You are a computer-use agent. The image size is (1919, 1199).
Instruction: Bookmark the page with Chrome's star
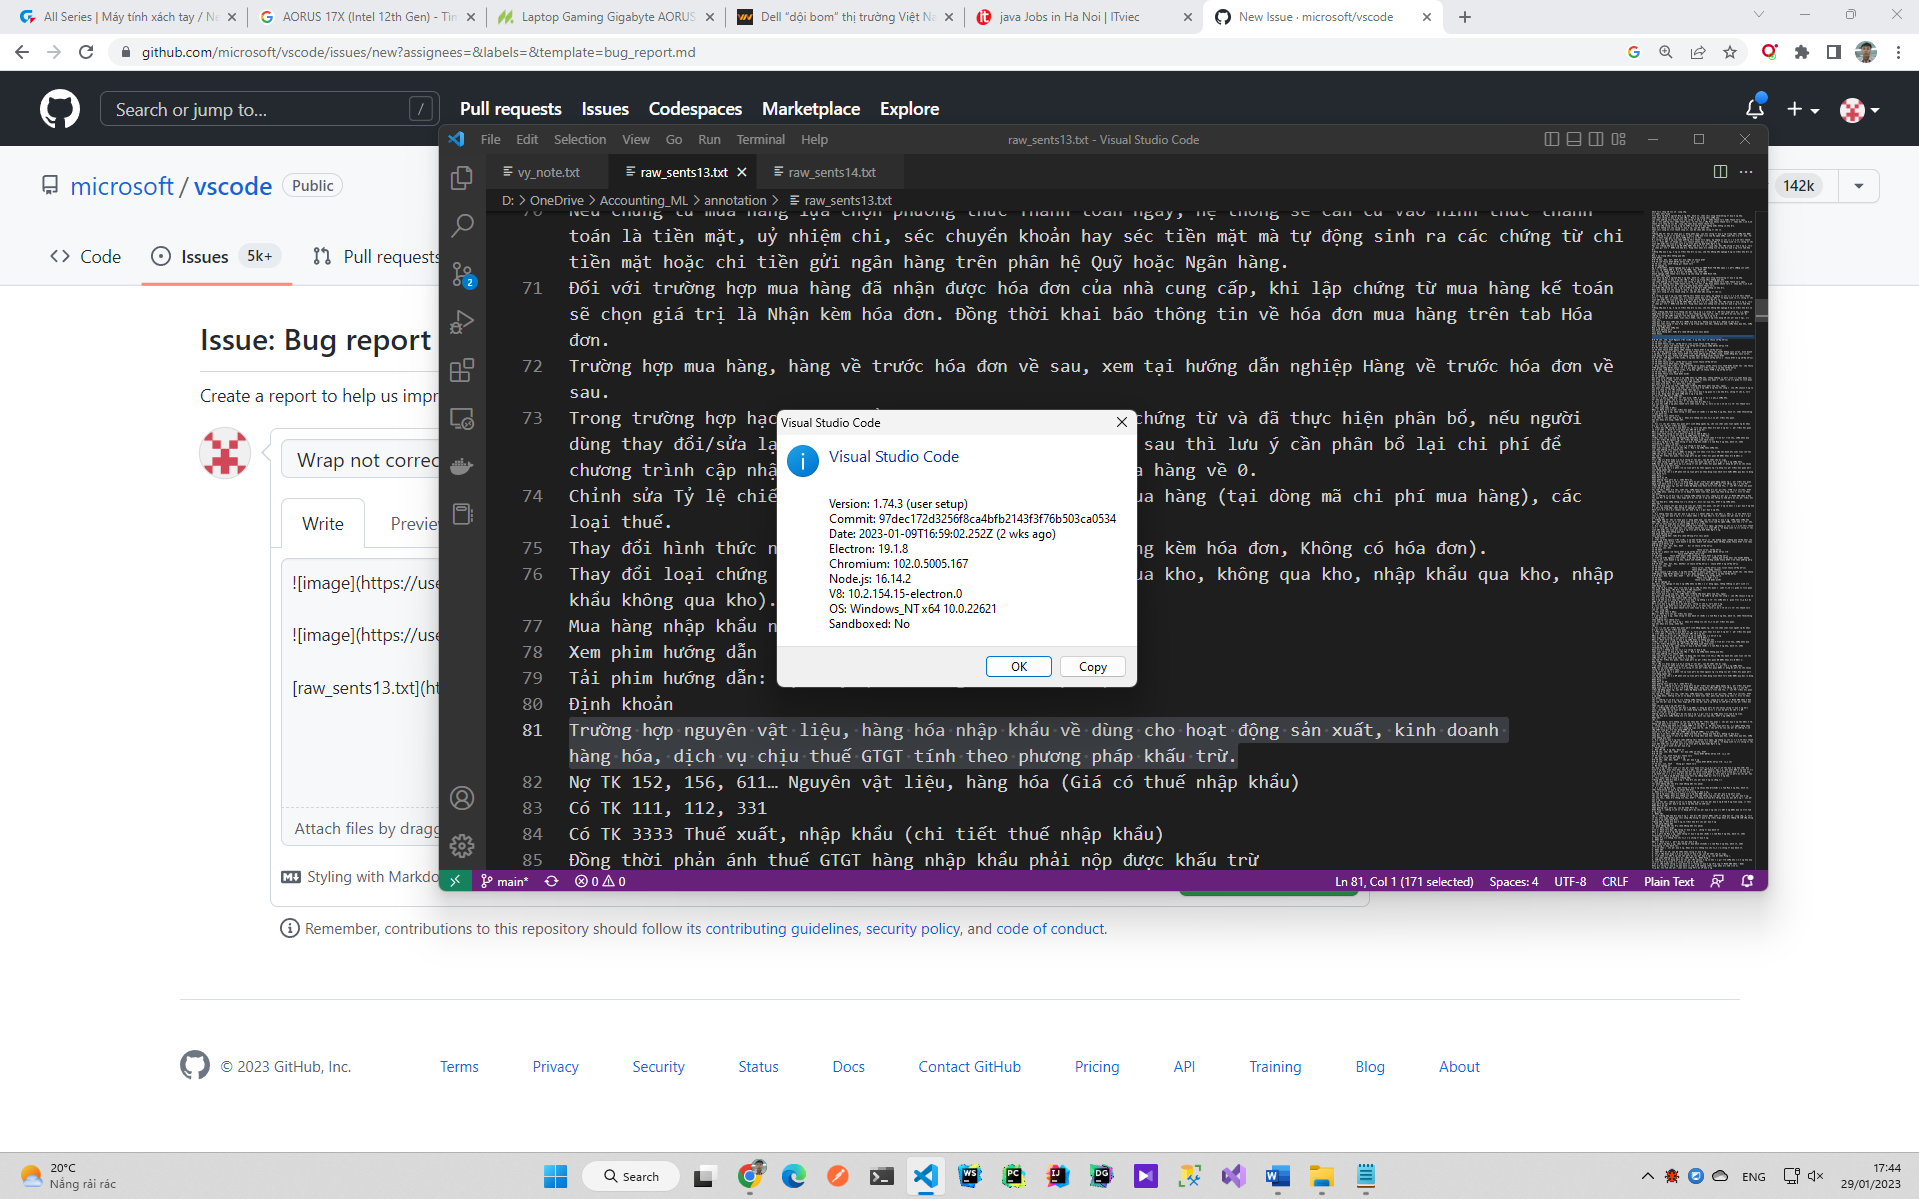(1729, 51)
